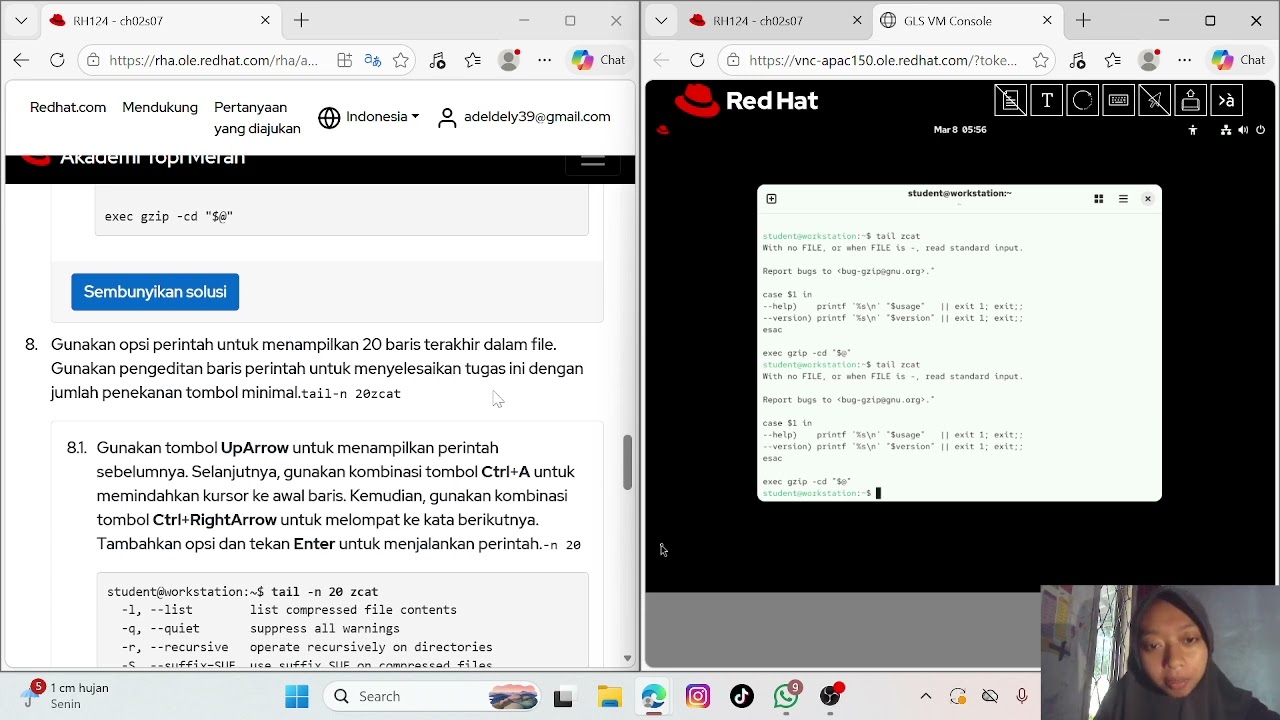Click the upload-to-keyboard icon in VM console toolbar
Screen dimensions: 1280x720
1191,100
